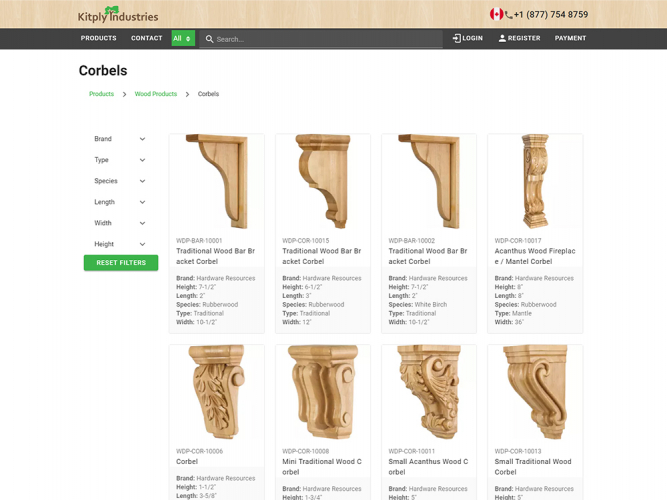Click the WDP-BAR-10001 product code
The width and height of the screenshot is (667, 500).
(x=199, y=241)
